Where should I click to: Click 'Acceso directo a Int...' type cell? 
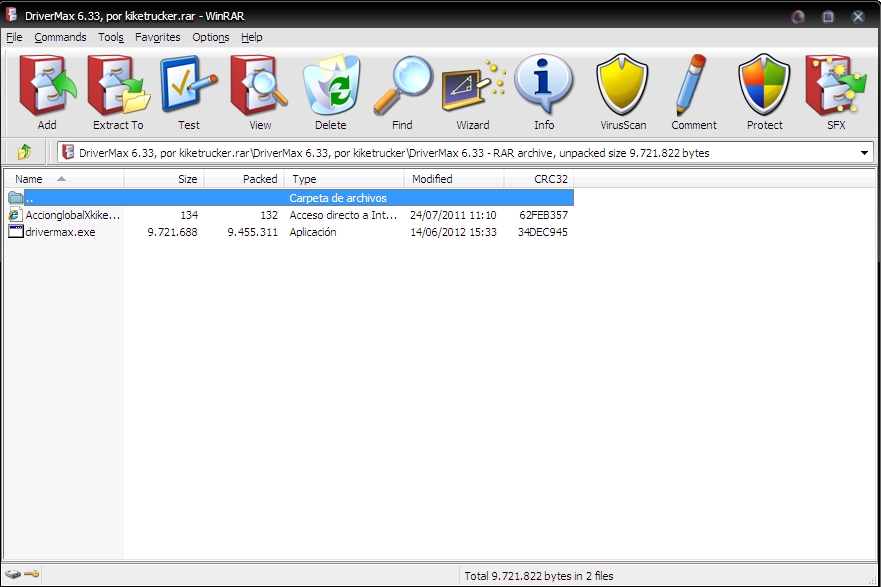pos(343,215)
